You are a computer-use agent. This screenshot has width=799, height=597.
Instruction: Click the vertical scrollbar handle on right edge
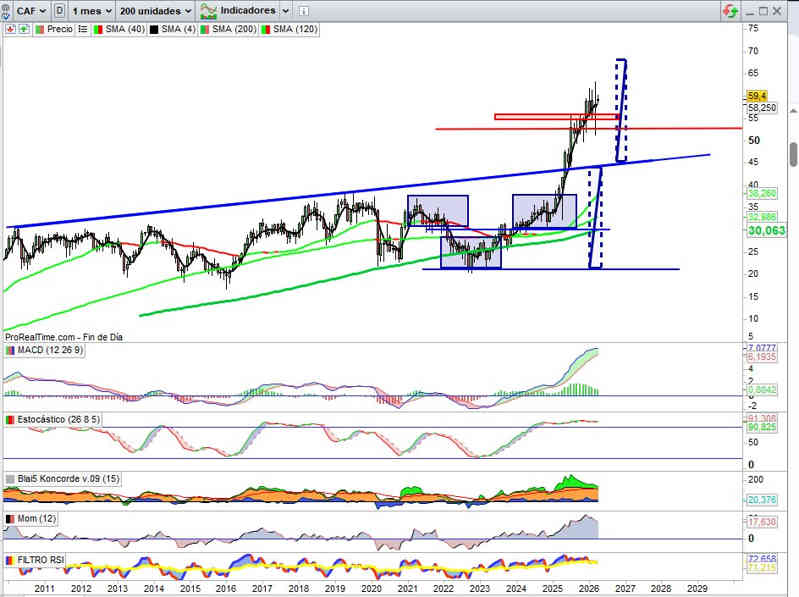point(793,154)
